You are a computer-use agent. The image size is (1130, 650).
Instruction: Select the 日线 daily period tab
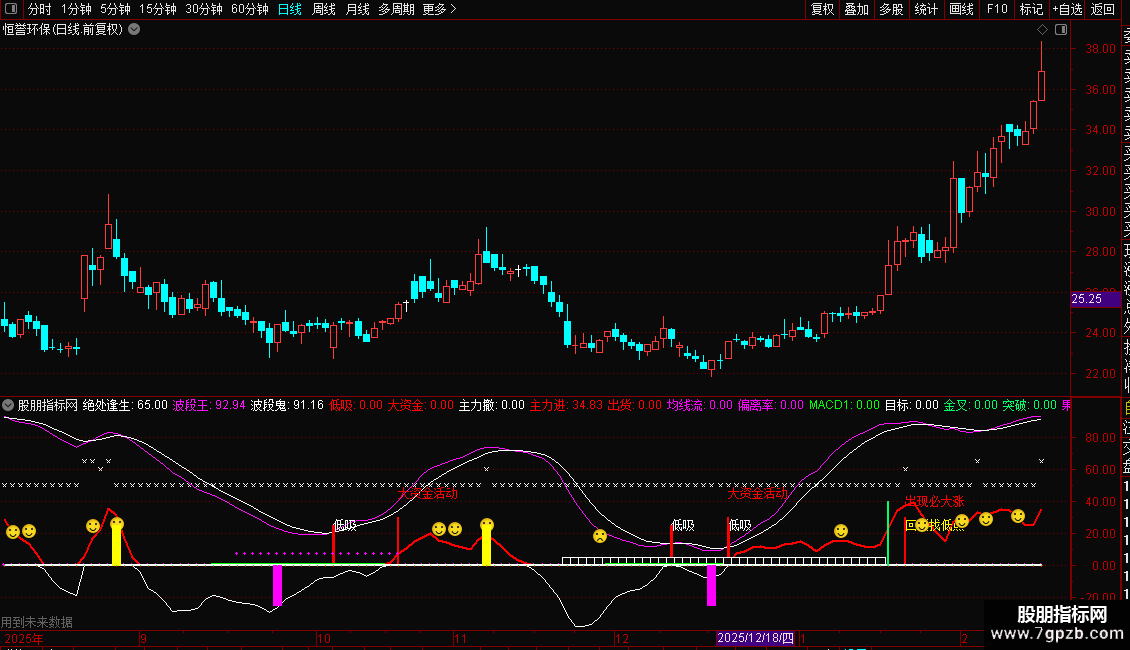290,9
